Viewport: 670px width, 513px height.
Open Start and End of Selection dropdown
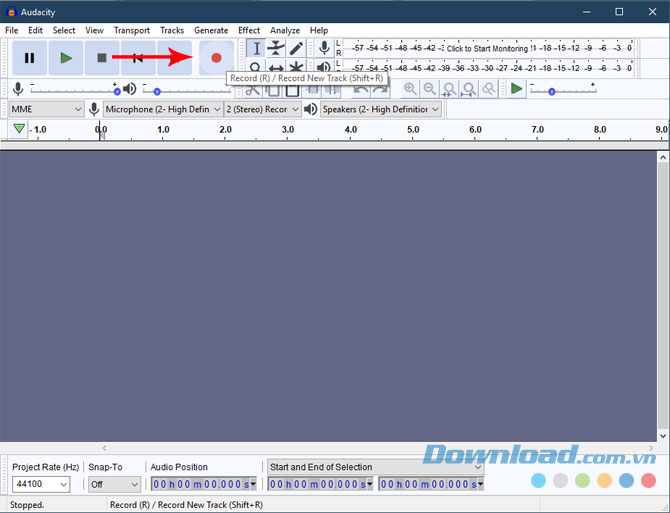pyautogui.click(x=375, y=467)
